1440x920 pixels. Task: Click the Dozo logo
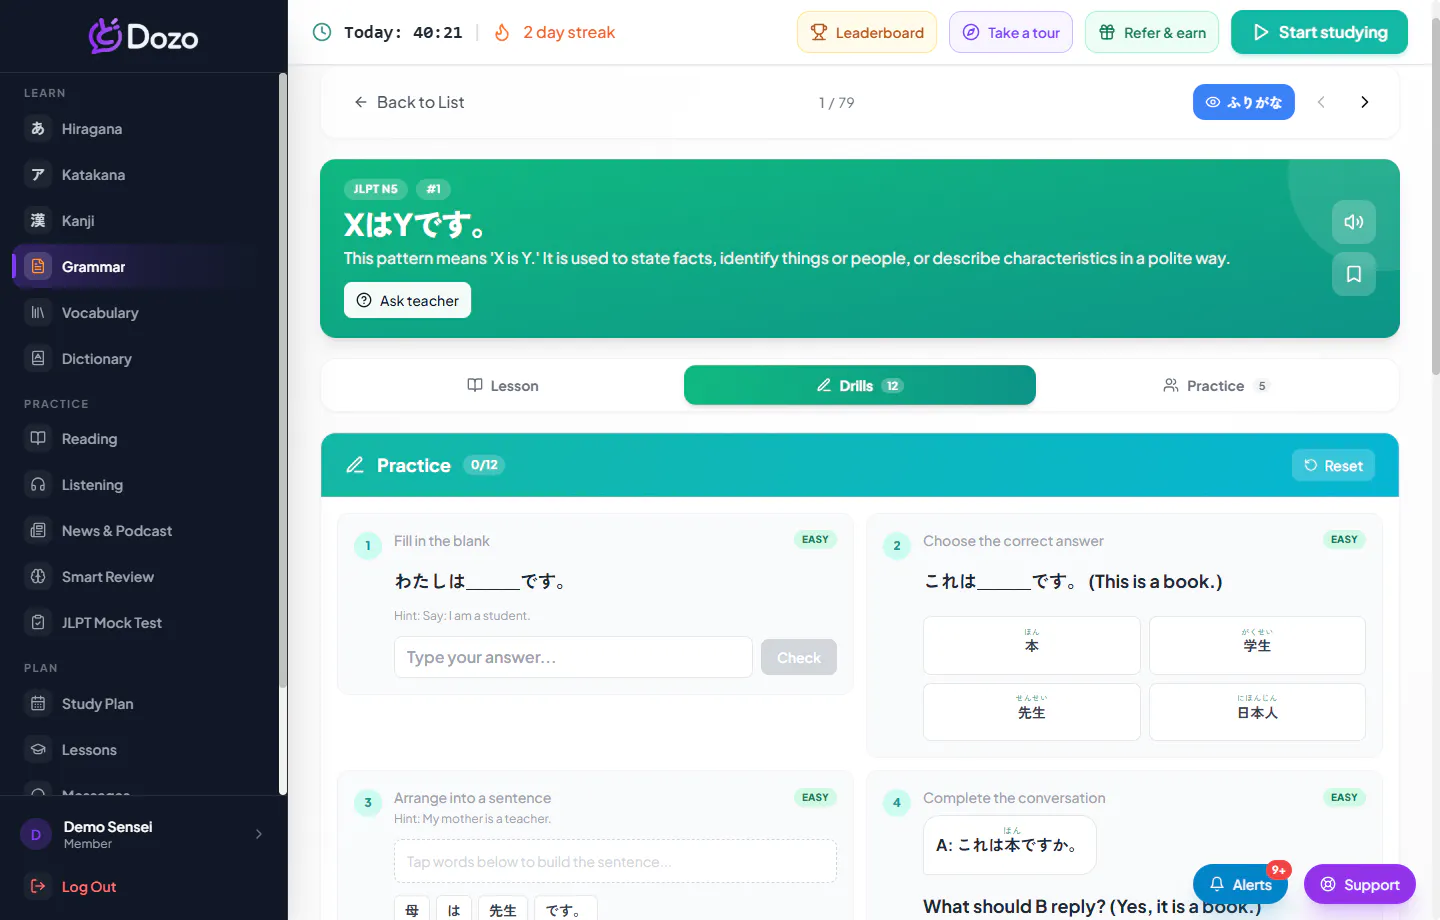pyautogui.click(x=143, y=36)
